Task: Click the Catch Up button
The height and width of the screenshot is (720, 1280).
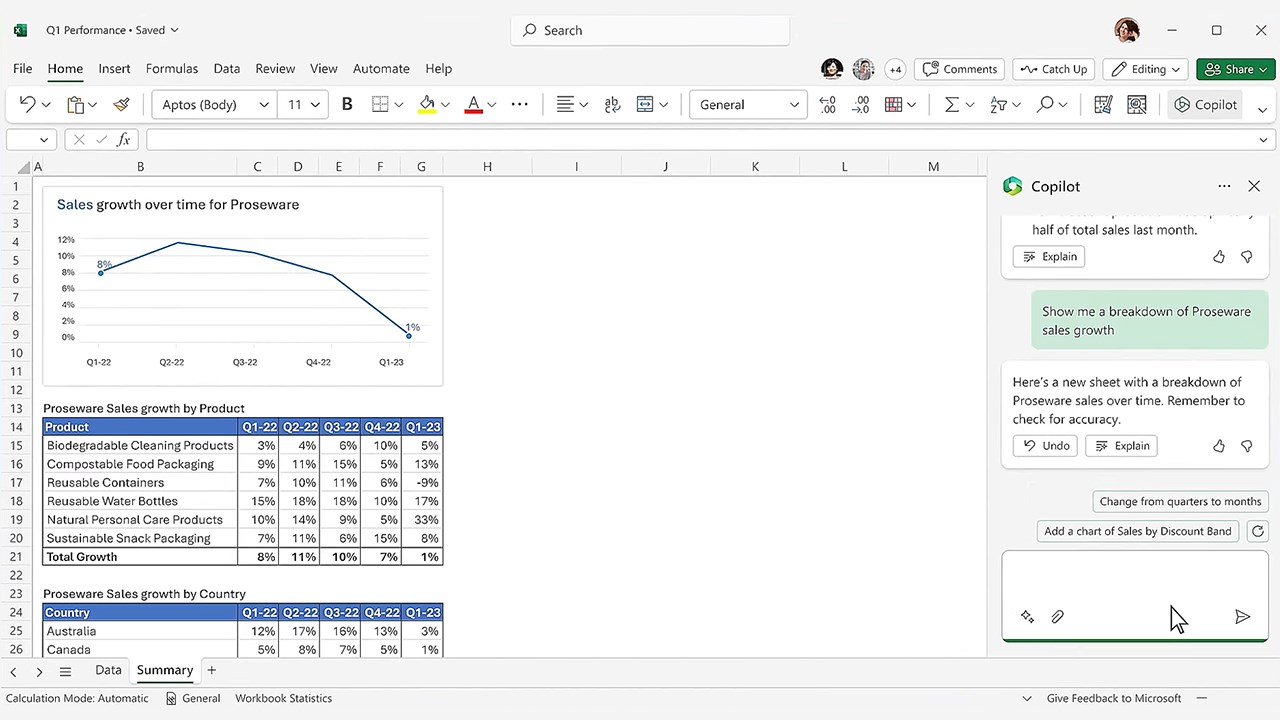Action: [1054, 69]
